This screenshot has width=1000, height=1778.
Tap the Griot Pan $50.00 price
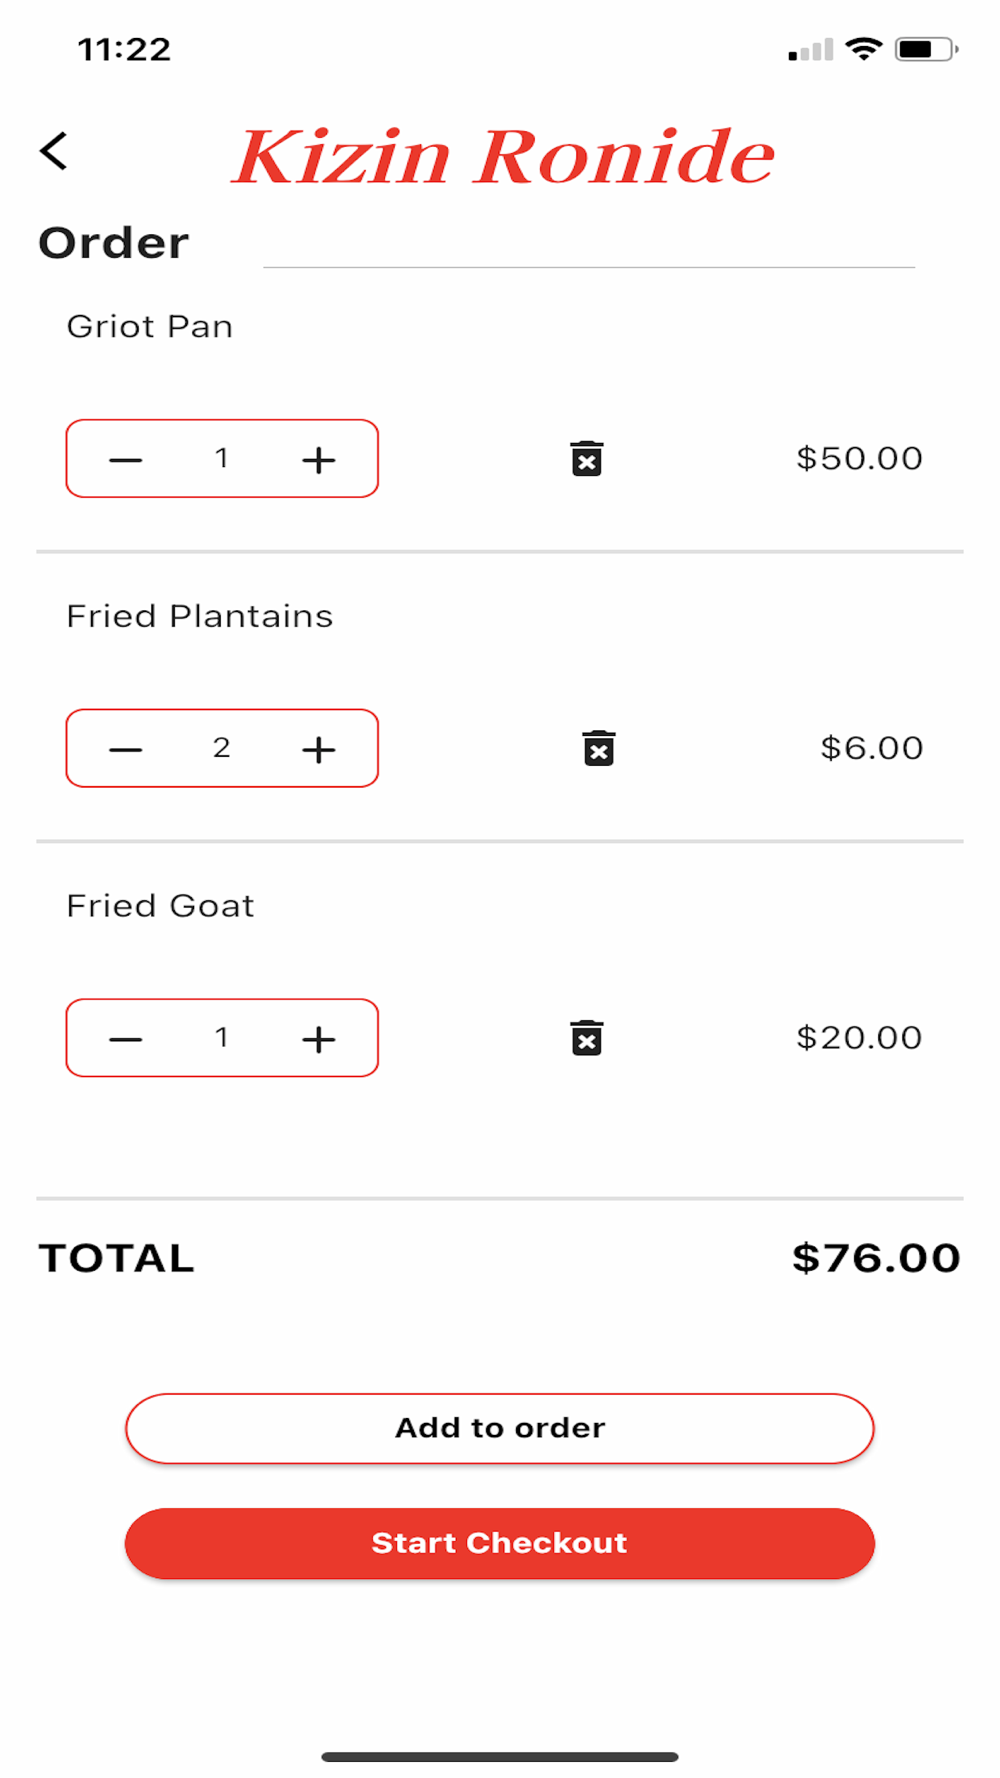pos(859,459)
